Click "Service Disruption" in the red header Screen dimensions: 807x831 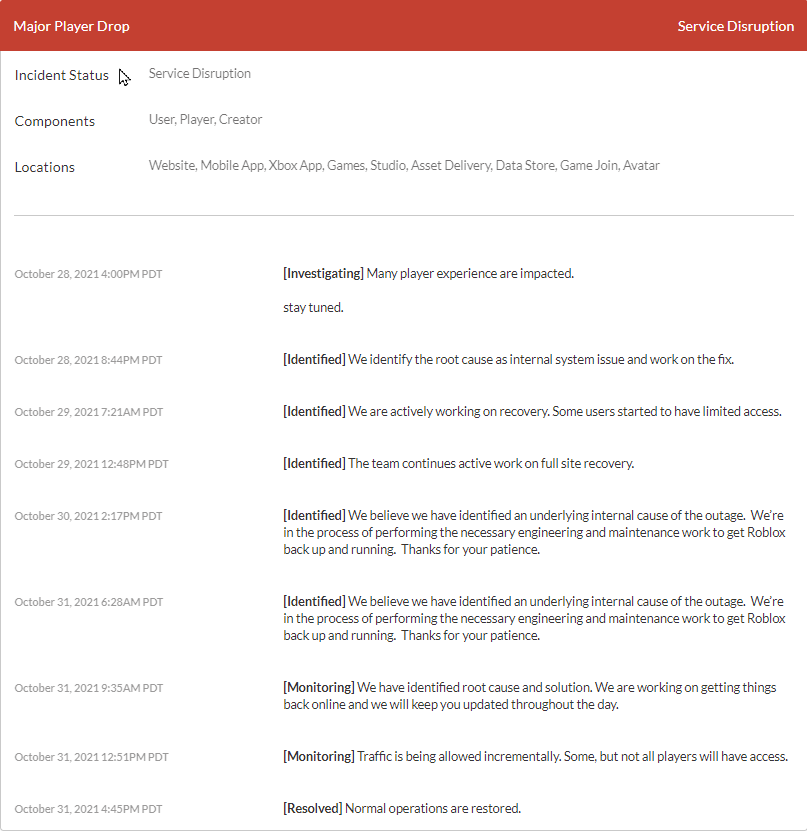pos(735,26)
